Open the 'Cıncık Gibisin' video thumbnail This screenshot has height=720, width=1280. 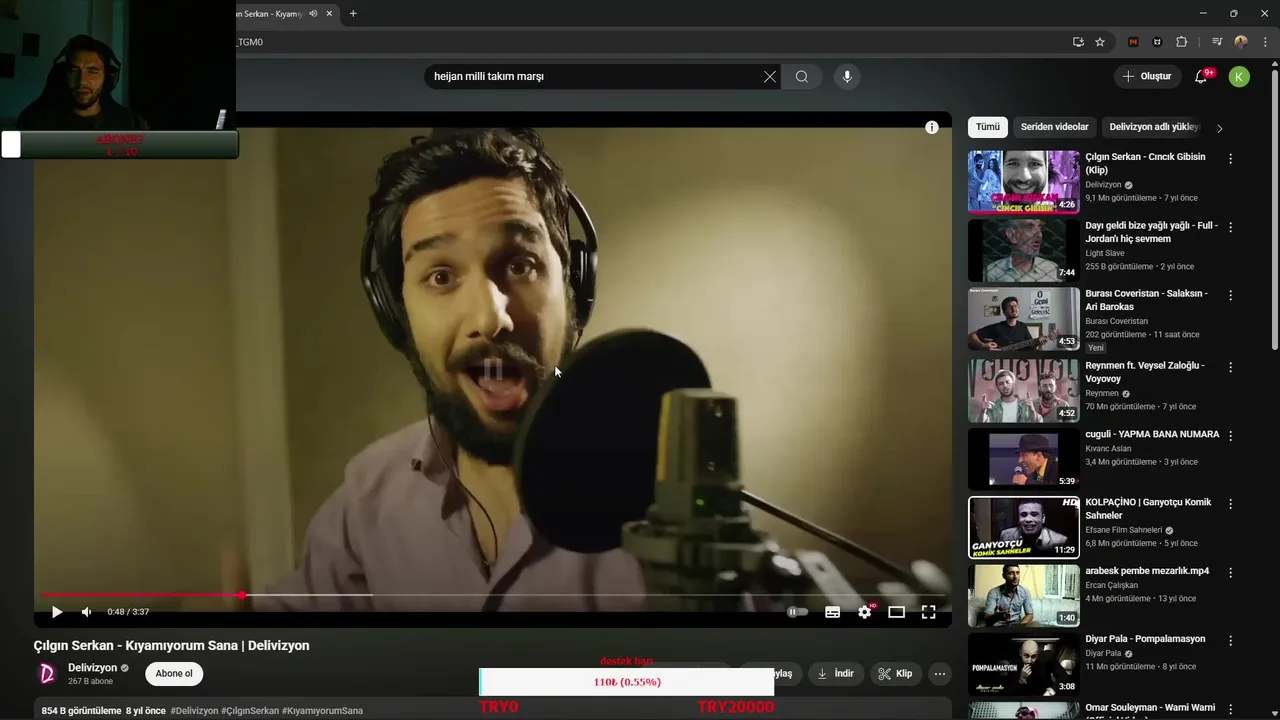tap(1024, 182)
